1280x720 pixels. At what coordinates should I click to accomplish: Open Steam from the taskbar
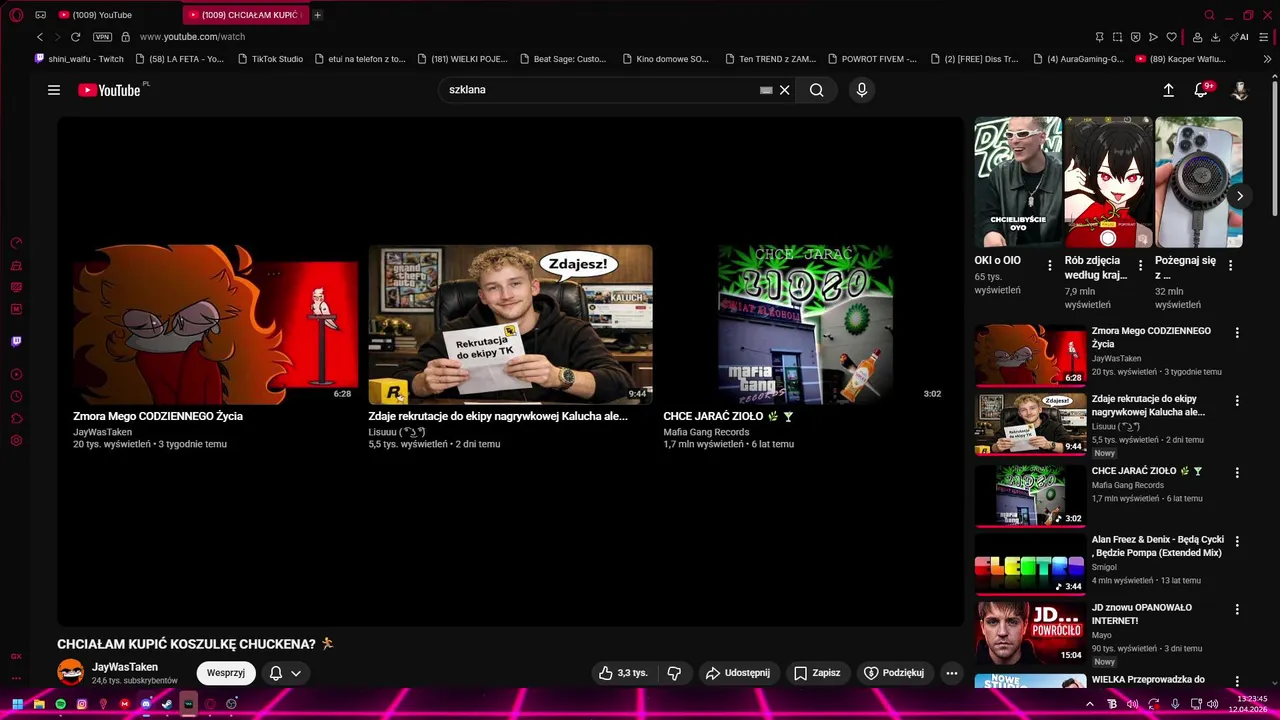[x=167, y=704]
